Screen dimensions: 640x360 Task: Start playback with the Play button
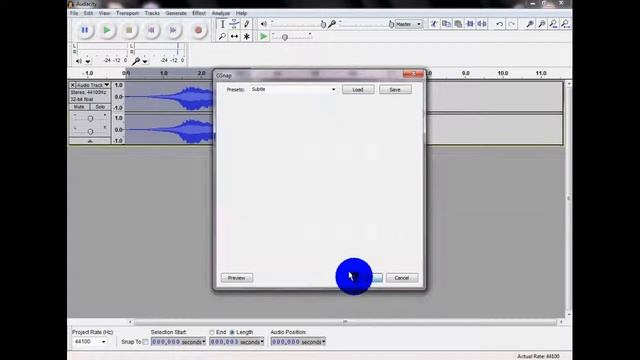click(107, 30)
